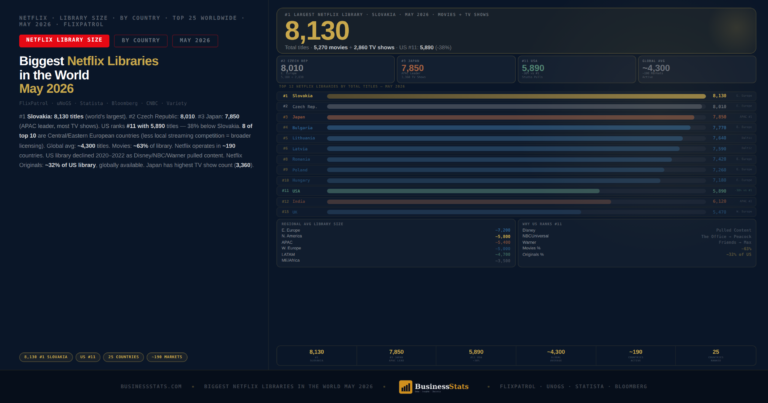Open the #11 USA 5,890 card
768x403 pixels.
point(576,69)
